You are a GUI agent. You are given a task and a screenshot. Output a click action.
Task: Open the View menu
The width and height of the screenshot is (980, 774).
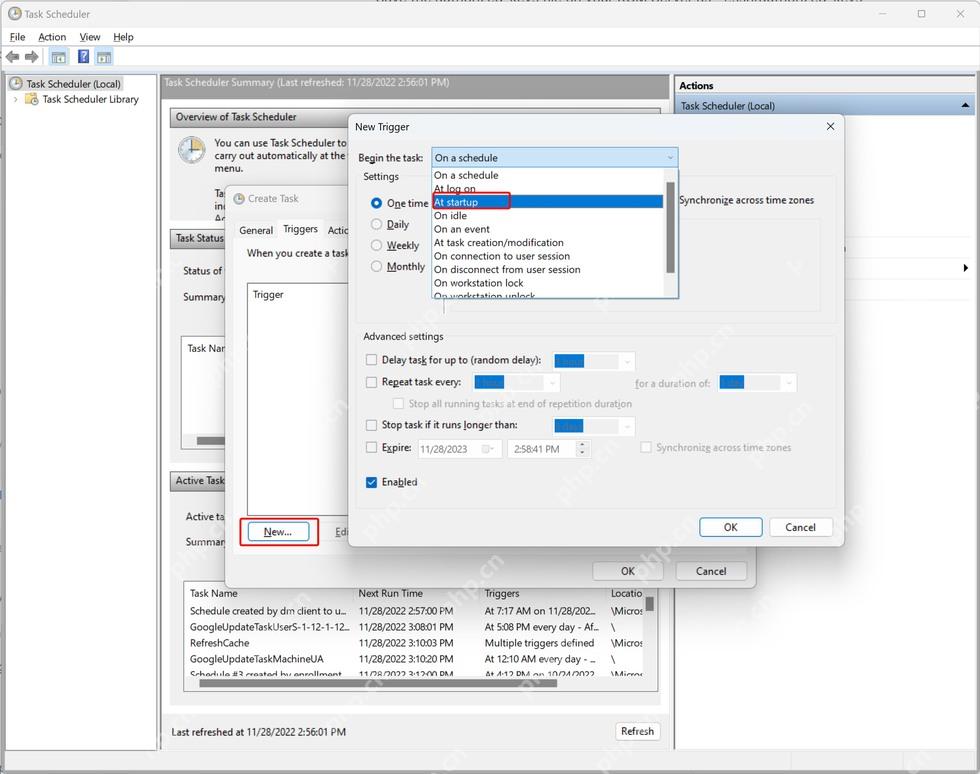click(x=90, y=37)
